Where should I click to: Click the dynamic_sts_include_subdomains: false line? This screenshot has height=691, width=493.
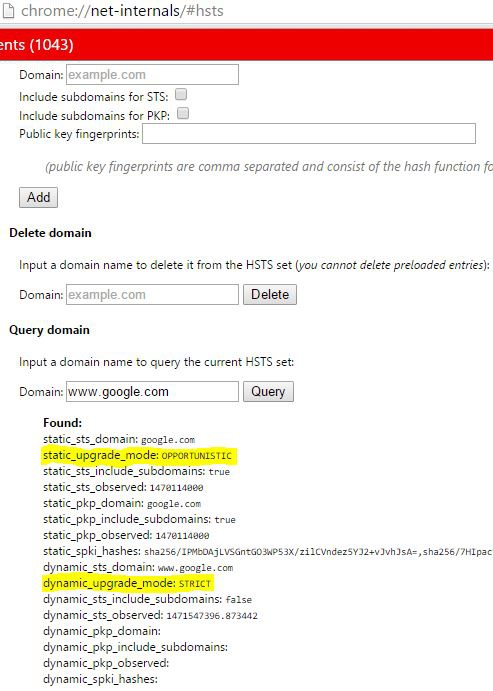(x=148, y=599)
